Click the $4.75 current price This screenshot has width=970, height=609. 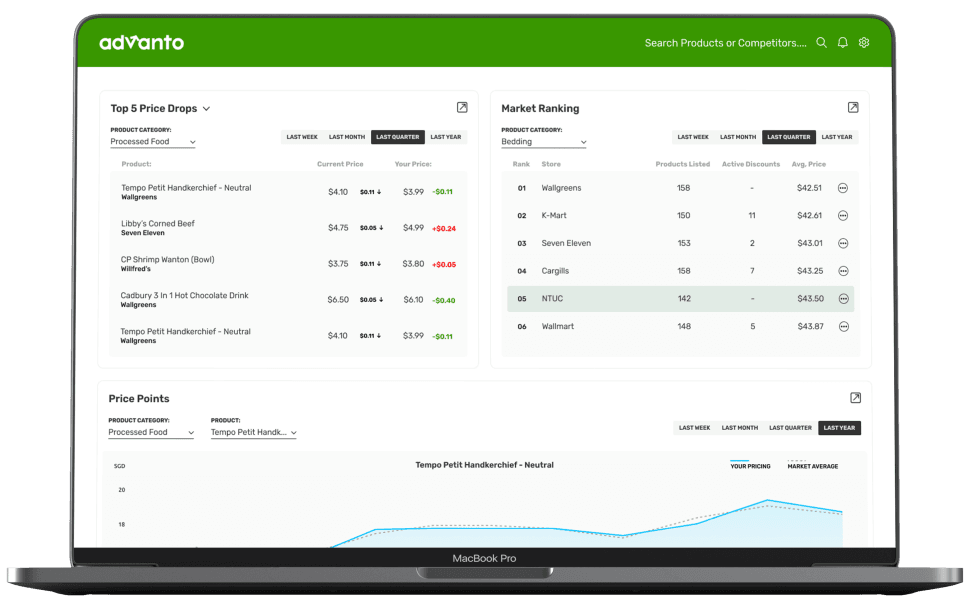[338, 228]
